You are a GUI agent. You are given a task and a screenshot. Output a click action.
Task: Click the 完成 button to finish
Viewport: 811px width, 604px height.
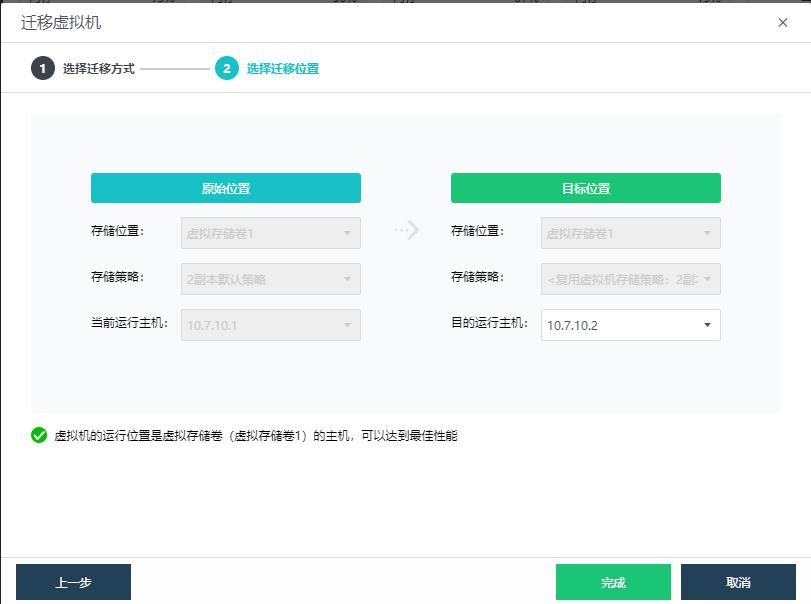613,582
